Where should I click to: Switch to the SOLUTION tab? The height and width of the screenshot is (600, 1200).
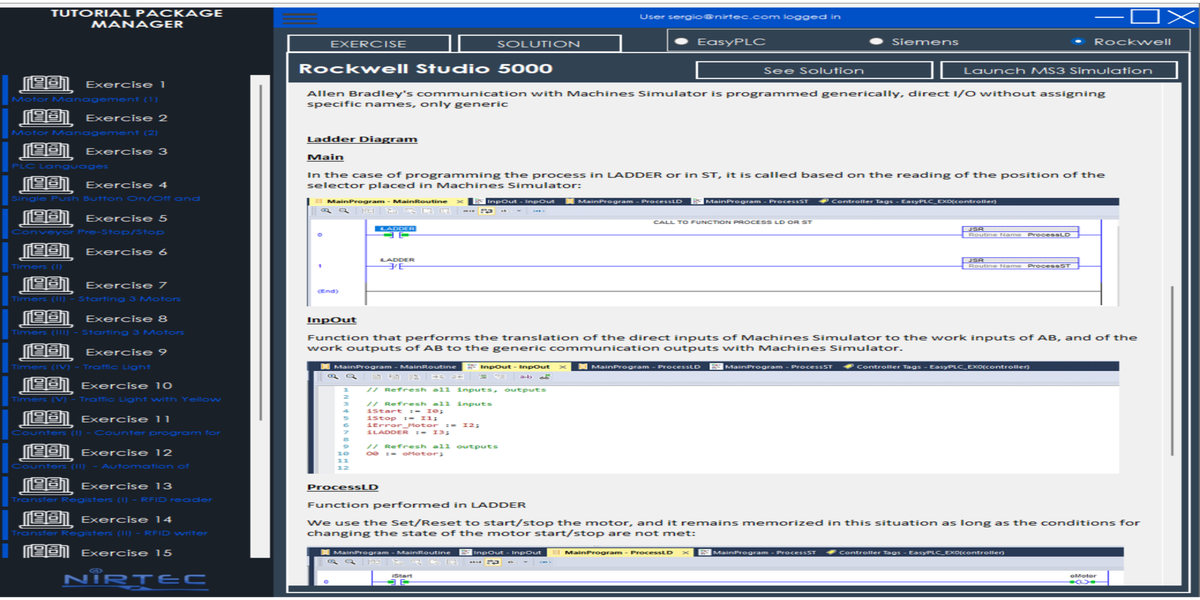pyautogui.click(x=539, y=44)
